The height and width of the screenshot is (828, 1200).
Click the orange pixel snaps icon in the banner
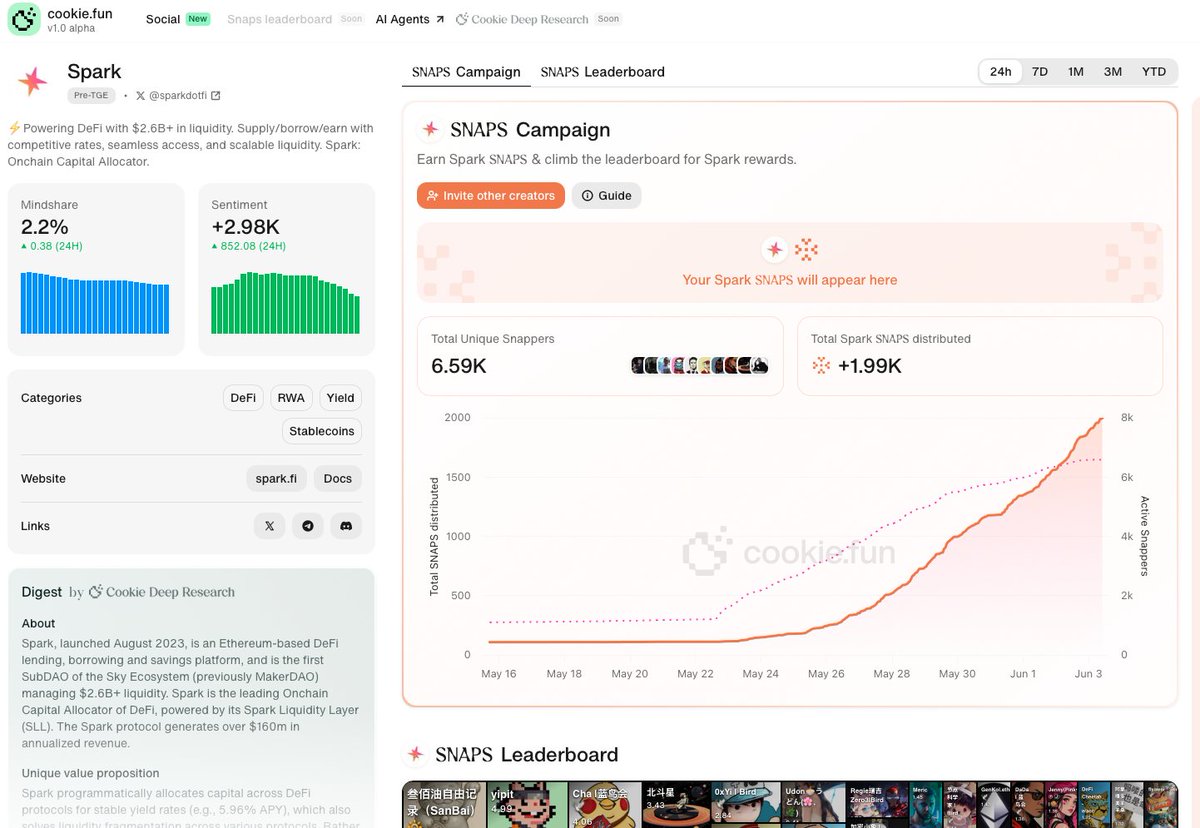click(x=806, y=249)
